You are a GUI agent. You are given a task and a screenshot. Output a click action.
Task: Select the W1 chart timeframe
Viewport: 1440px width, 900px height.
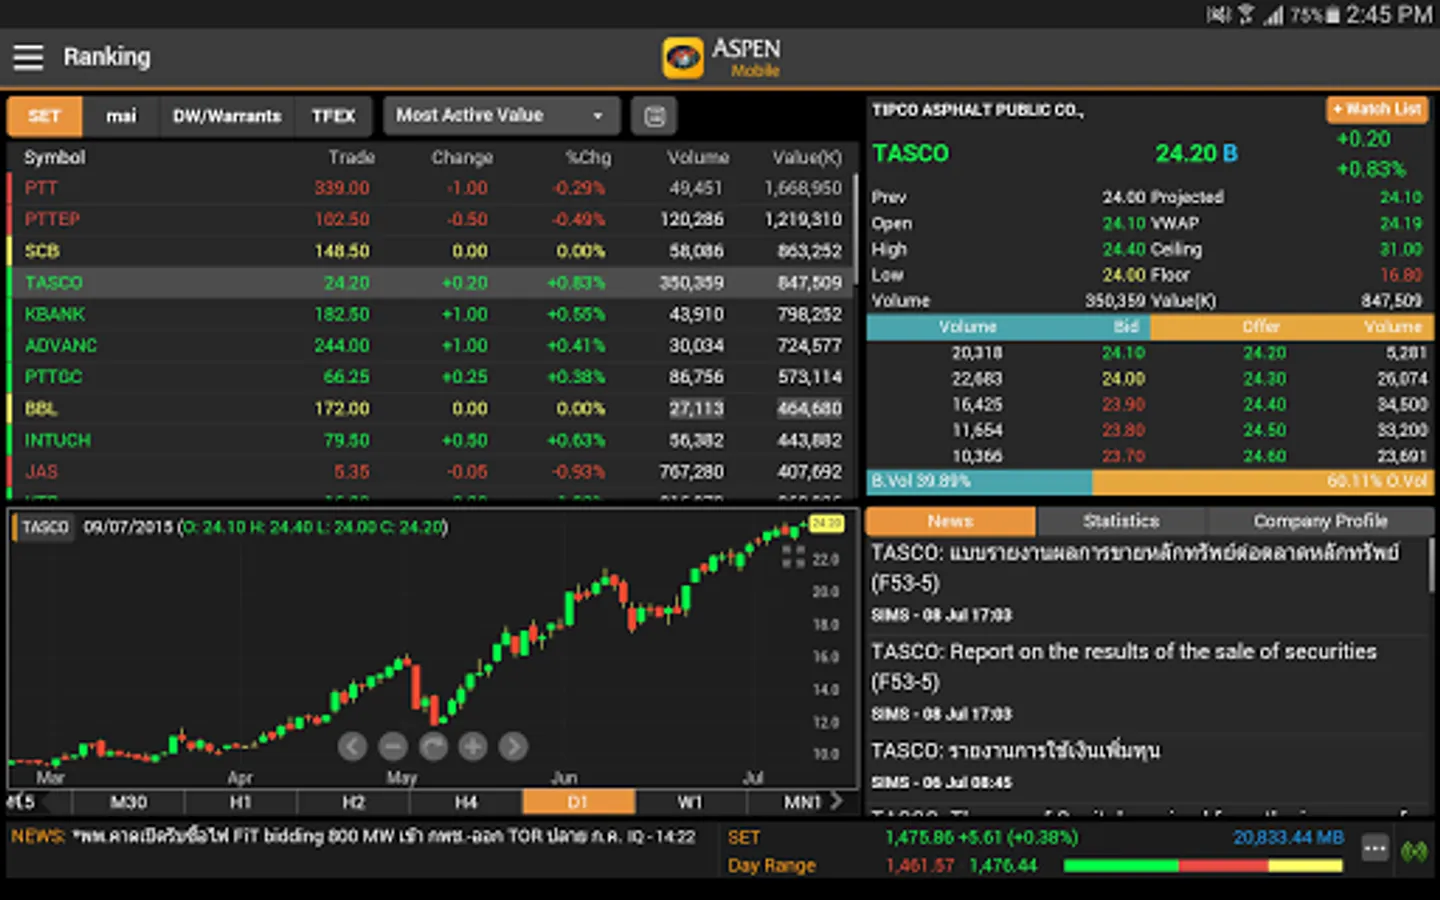tap(691, 802)
